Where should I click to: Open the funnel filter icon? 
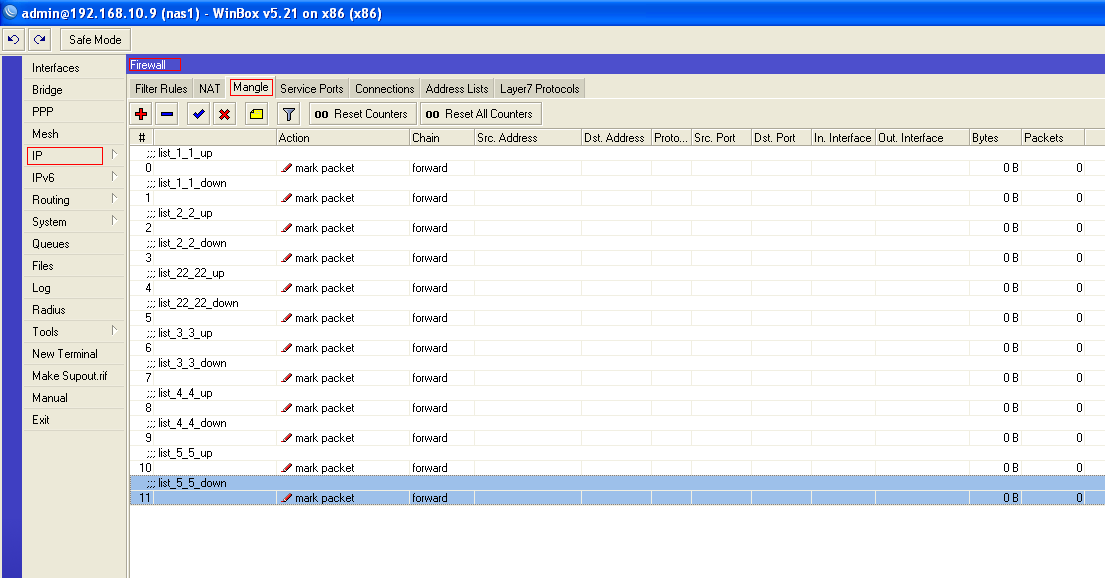point(288,114)
